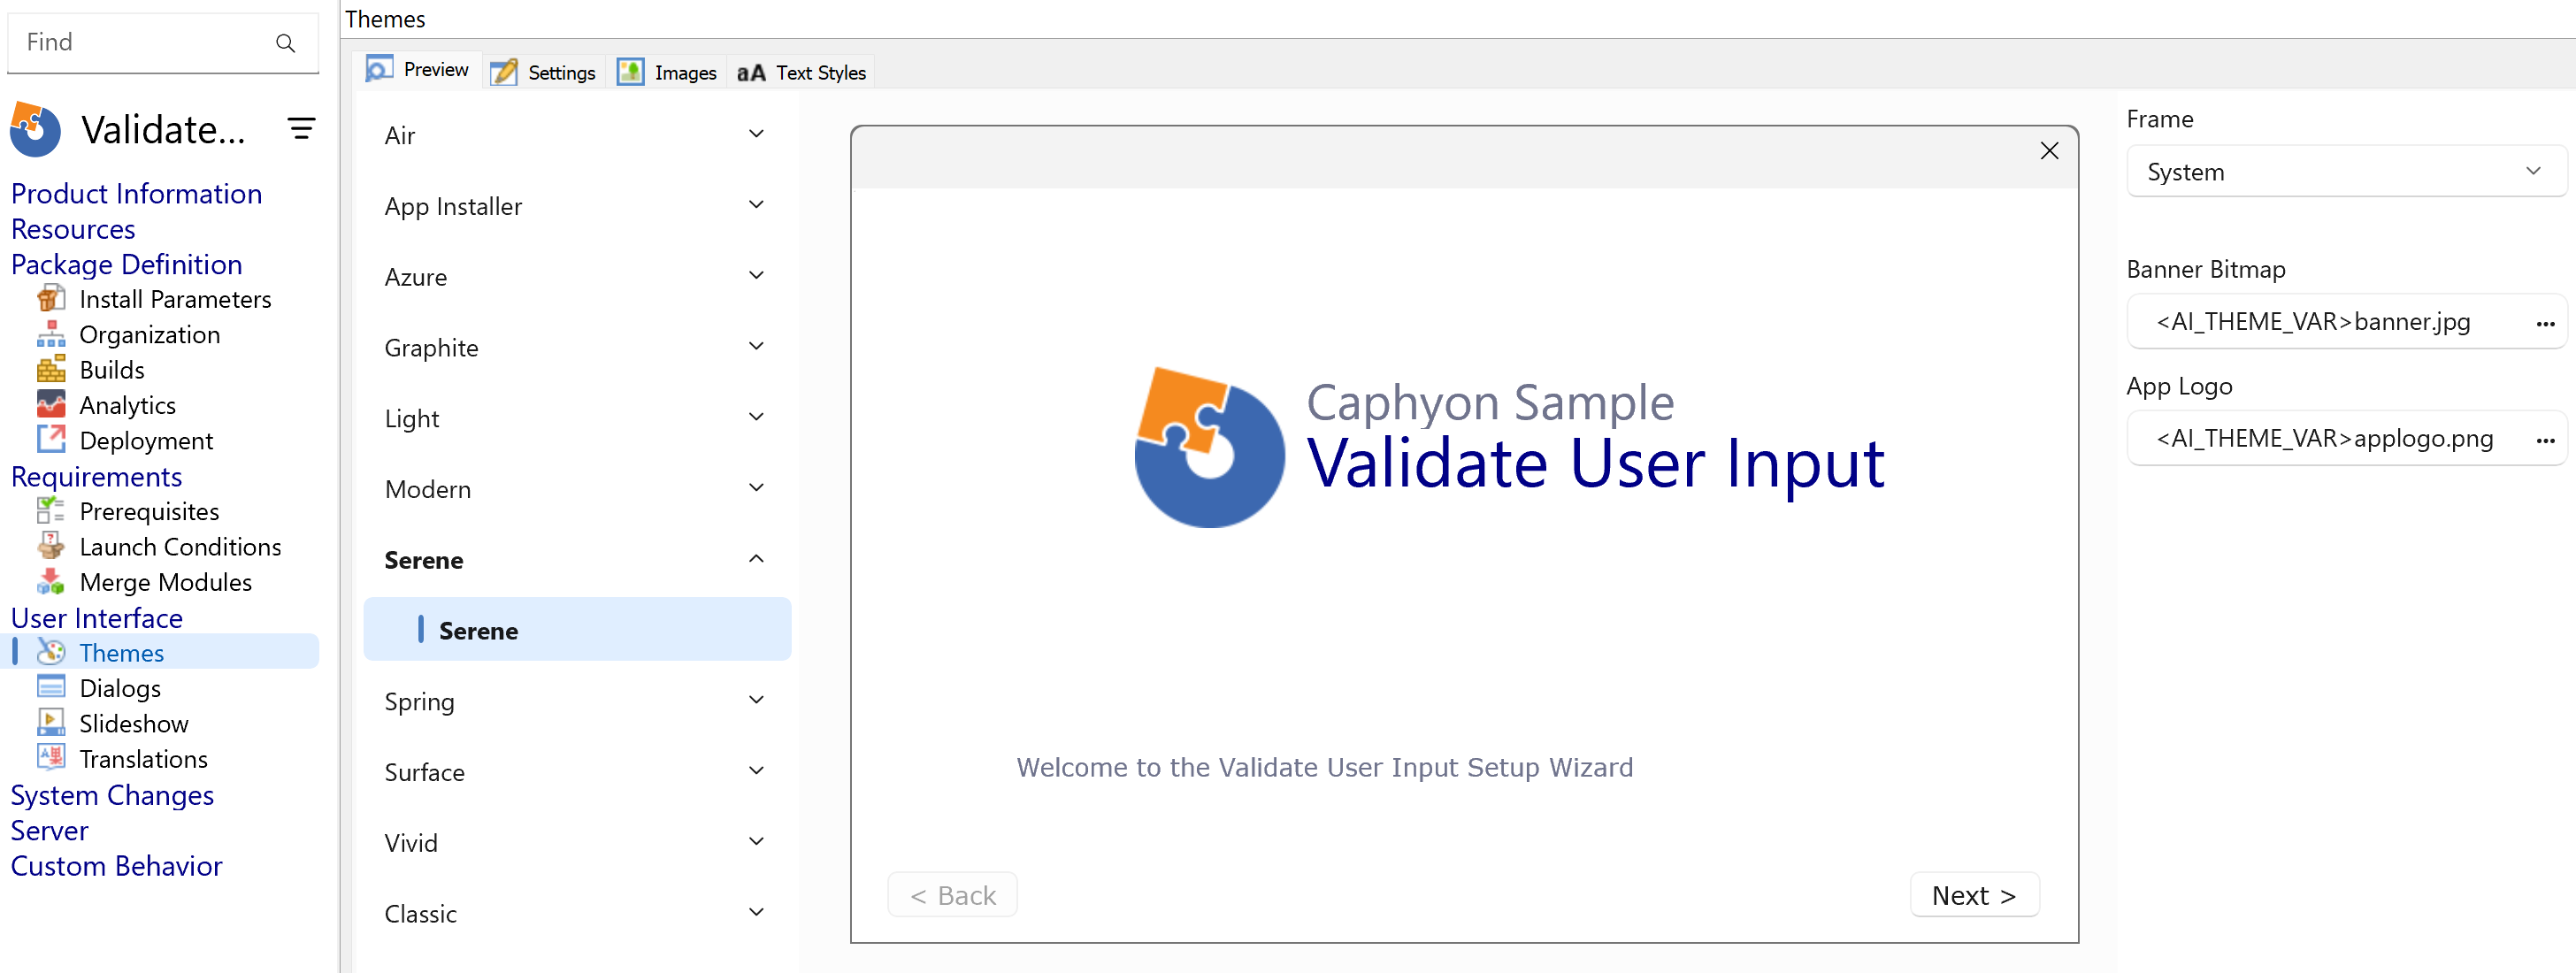This screenshot has width=2576, height=973.
Task: Switch to the Preview tab
Action: point(418,70)
